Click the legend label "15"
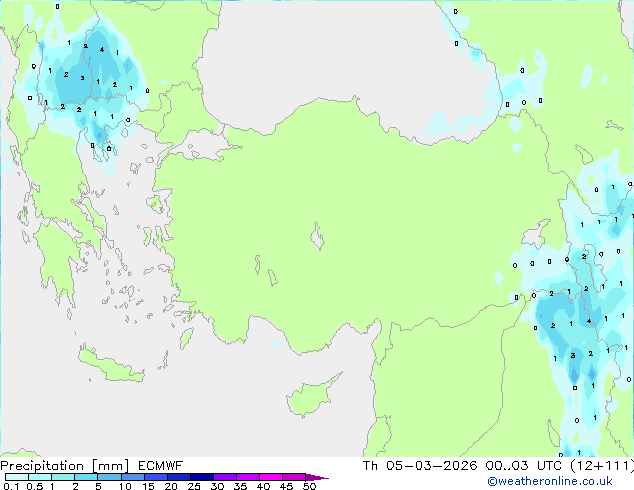The width and height of the screenshot is (634, 490). [148, 486]
